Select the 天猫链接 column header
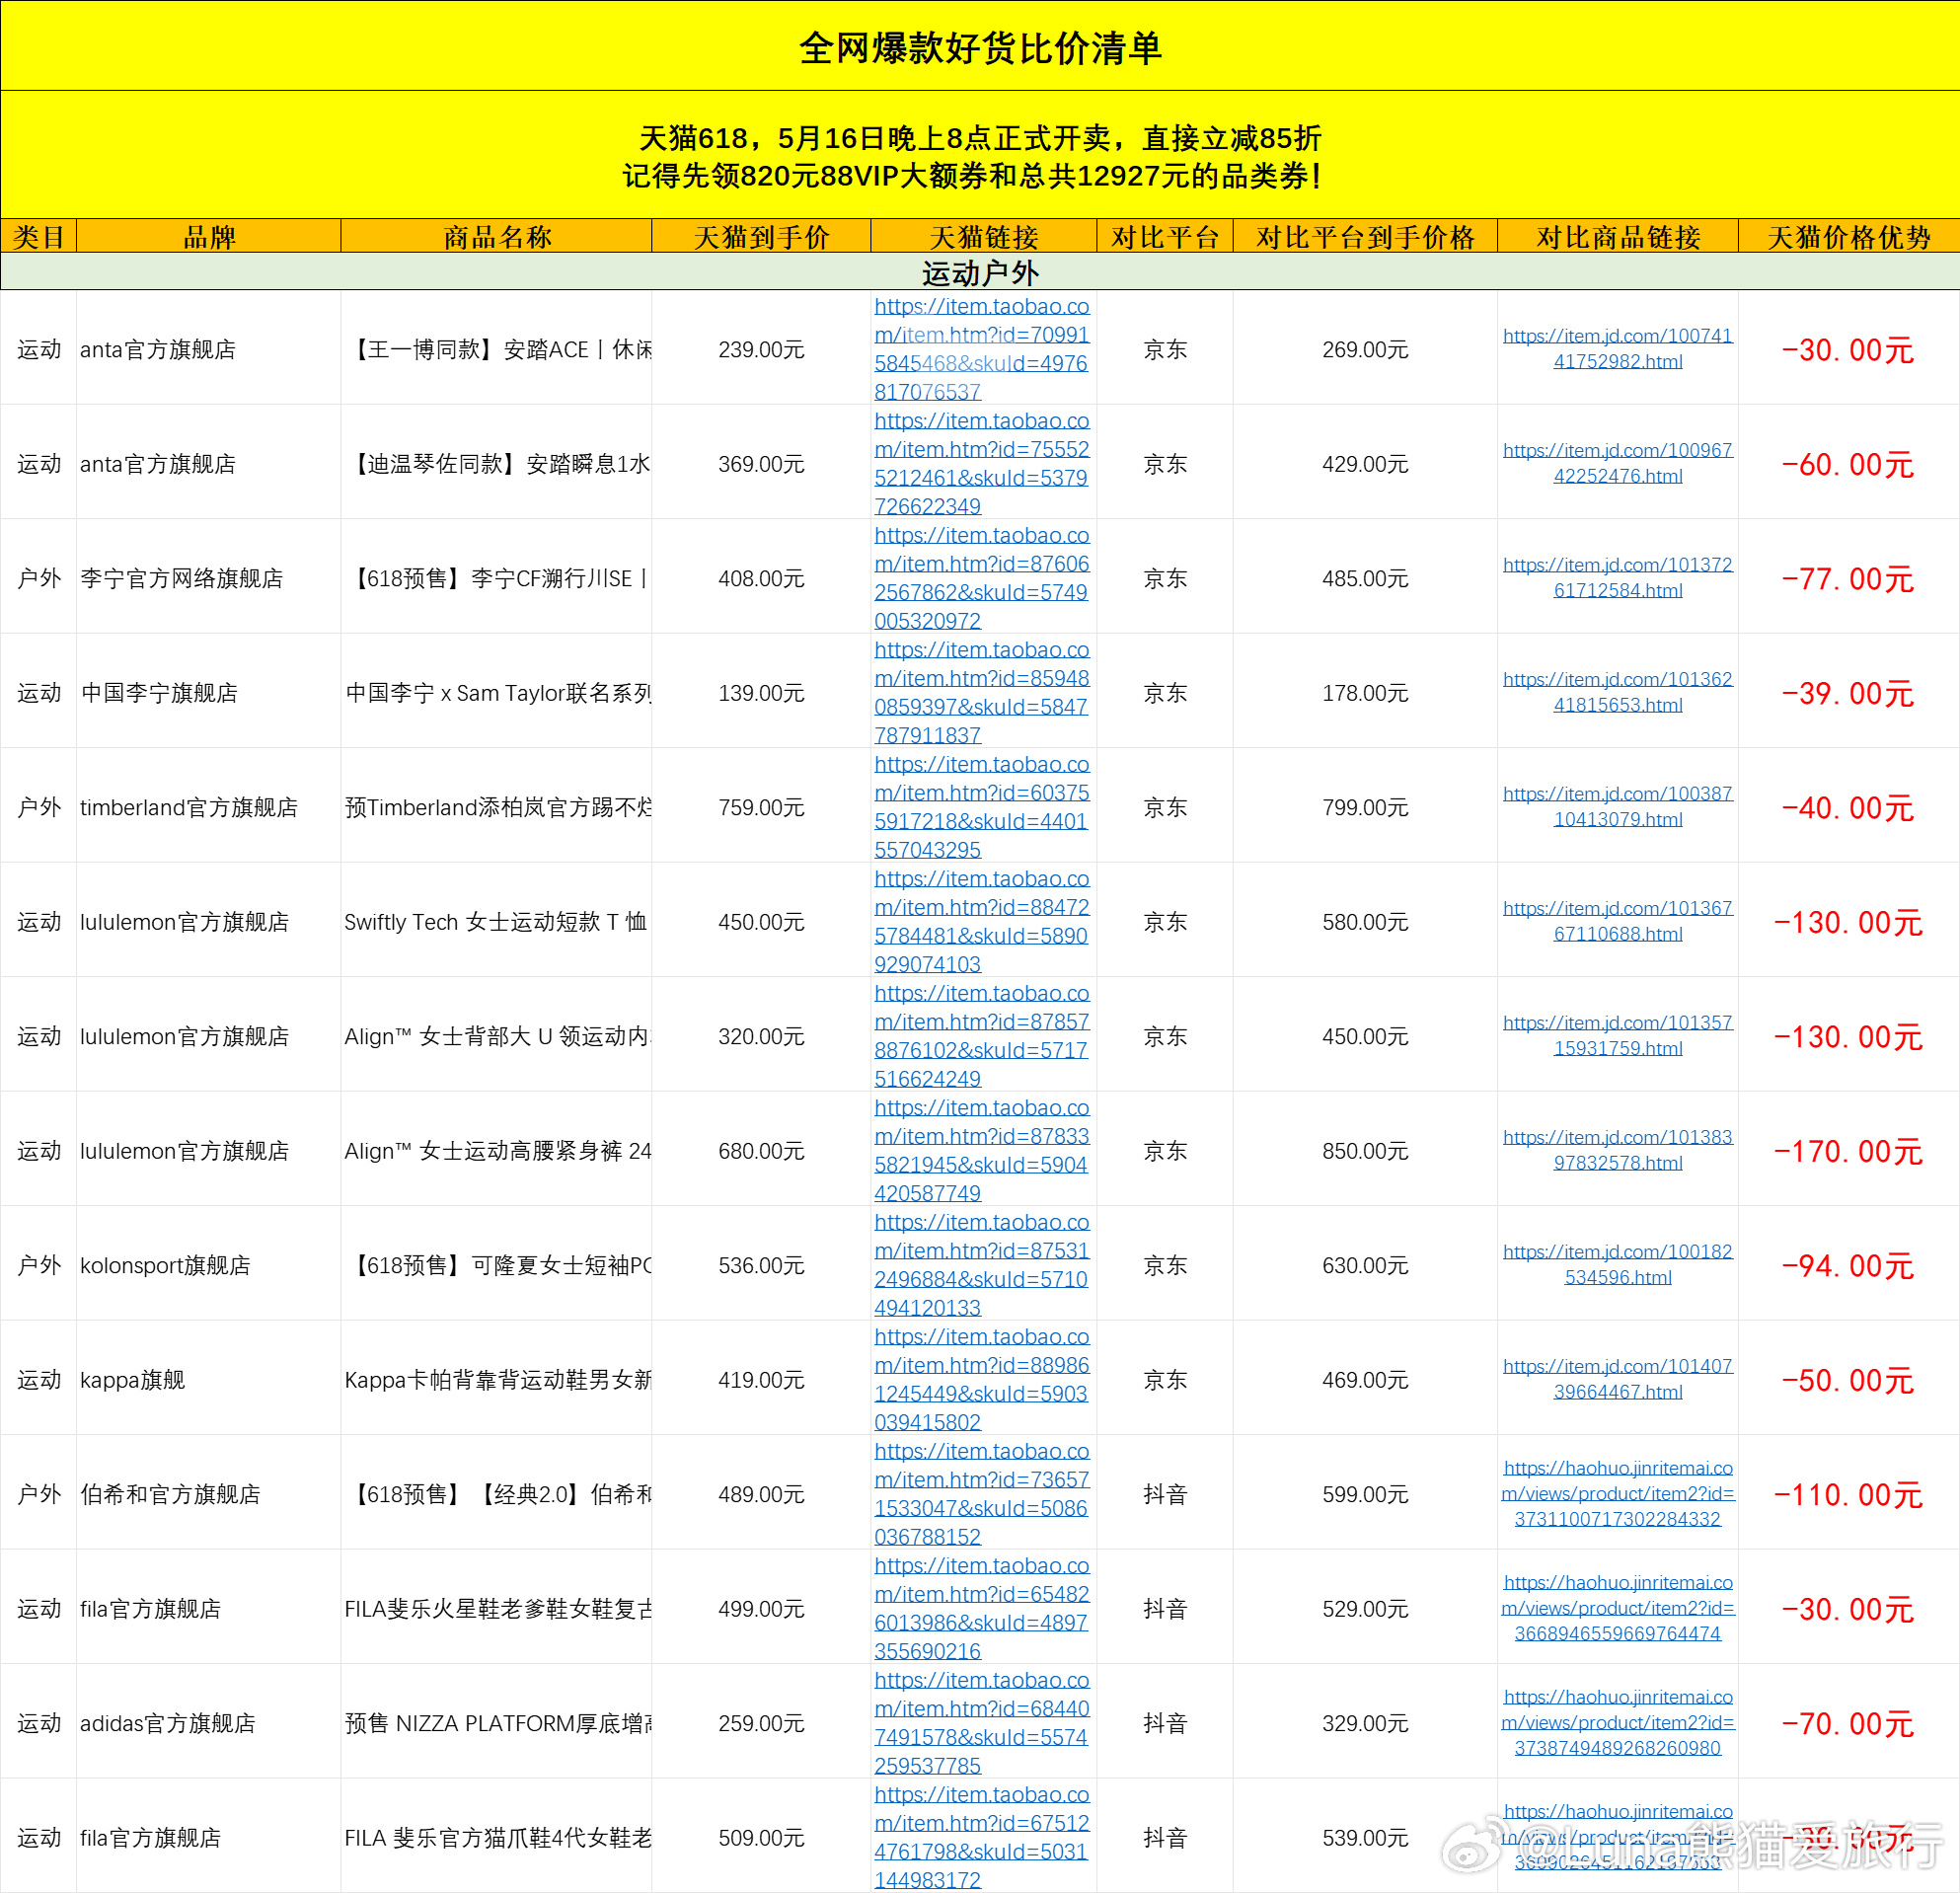Screen dimensions: 1960x1893 (x=984, y=236)
